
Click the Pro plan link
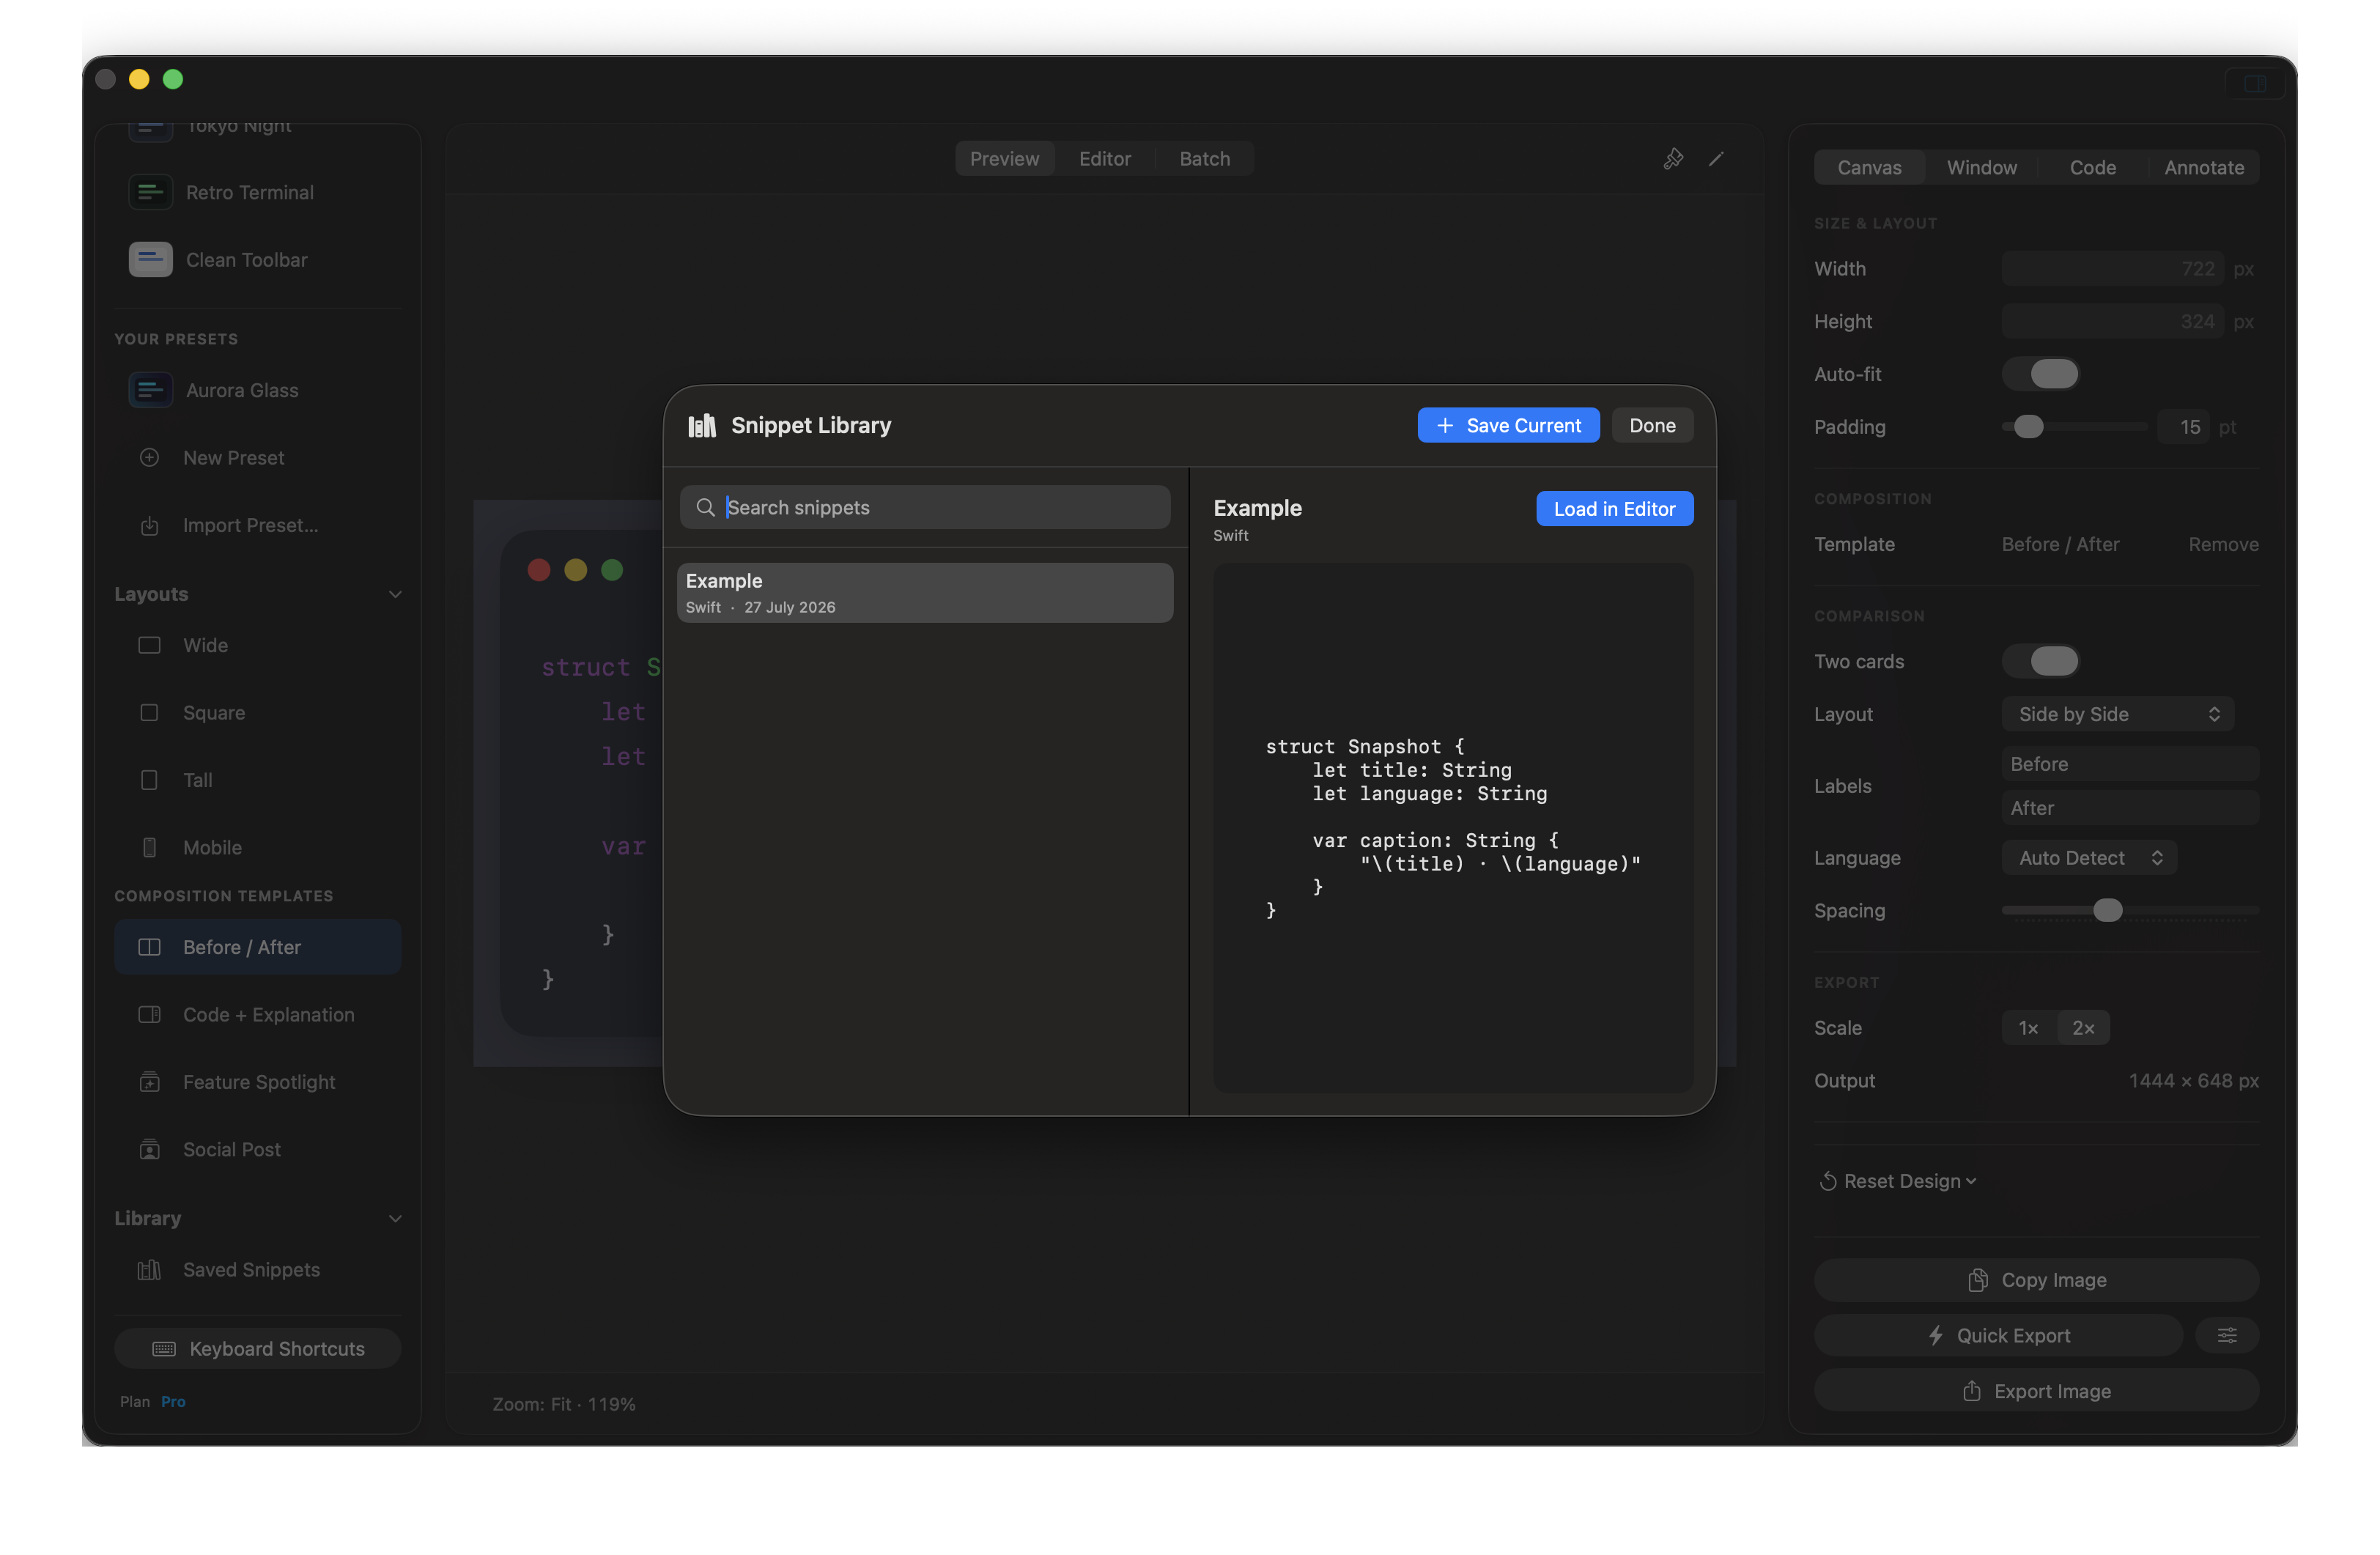pos(173,1402)
